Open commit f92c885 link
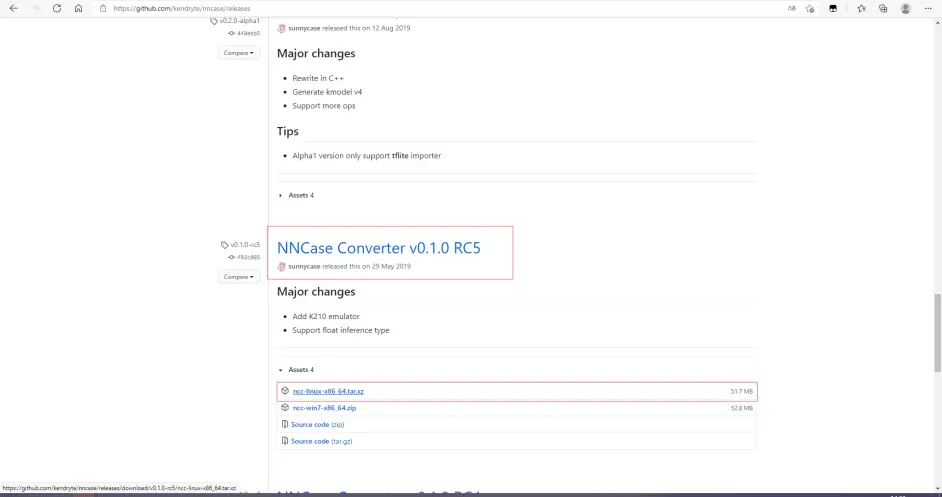 click(249, 257)
